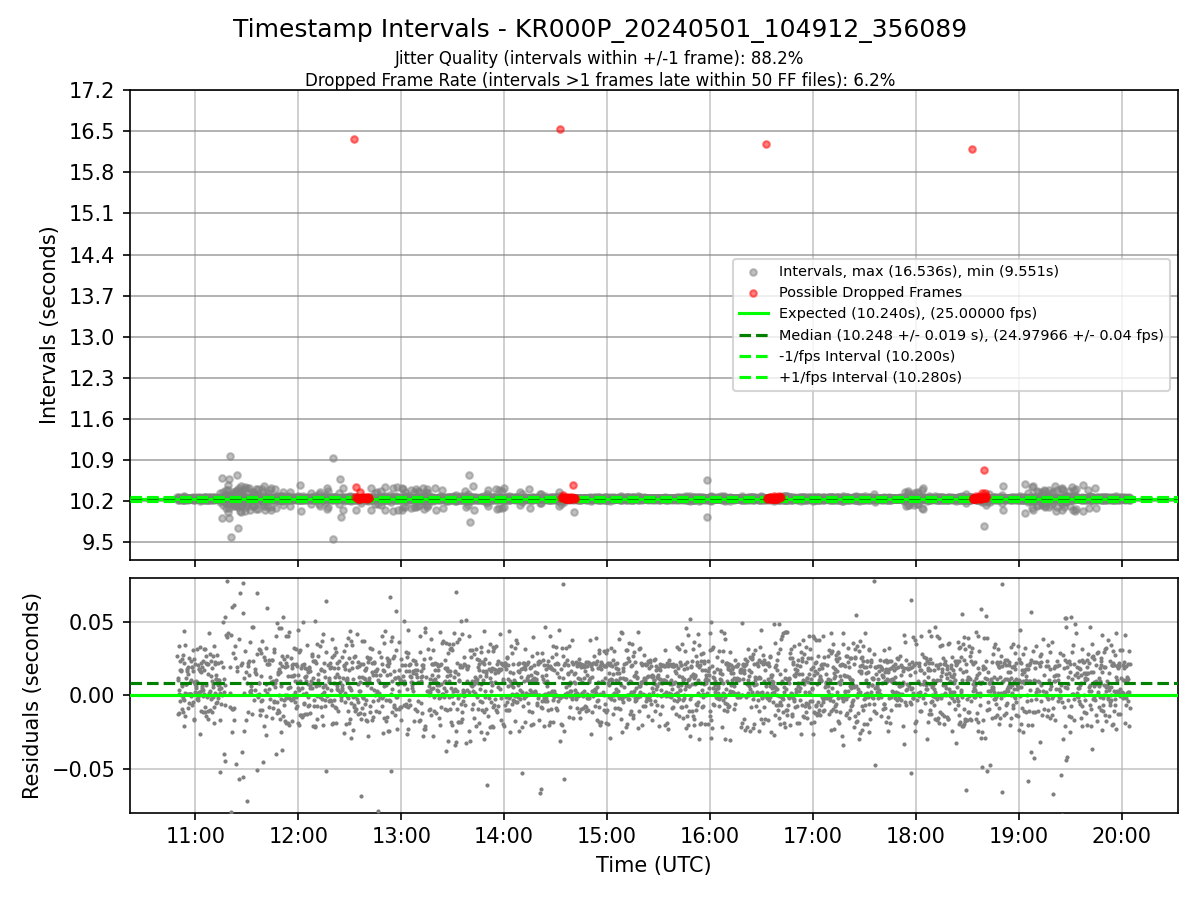Click the "14:00" time tick label
This screenshot has height=900, width=1200.
[x=504, y=834]
